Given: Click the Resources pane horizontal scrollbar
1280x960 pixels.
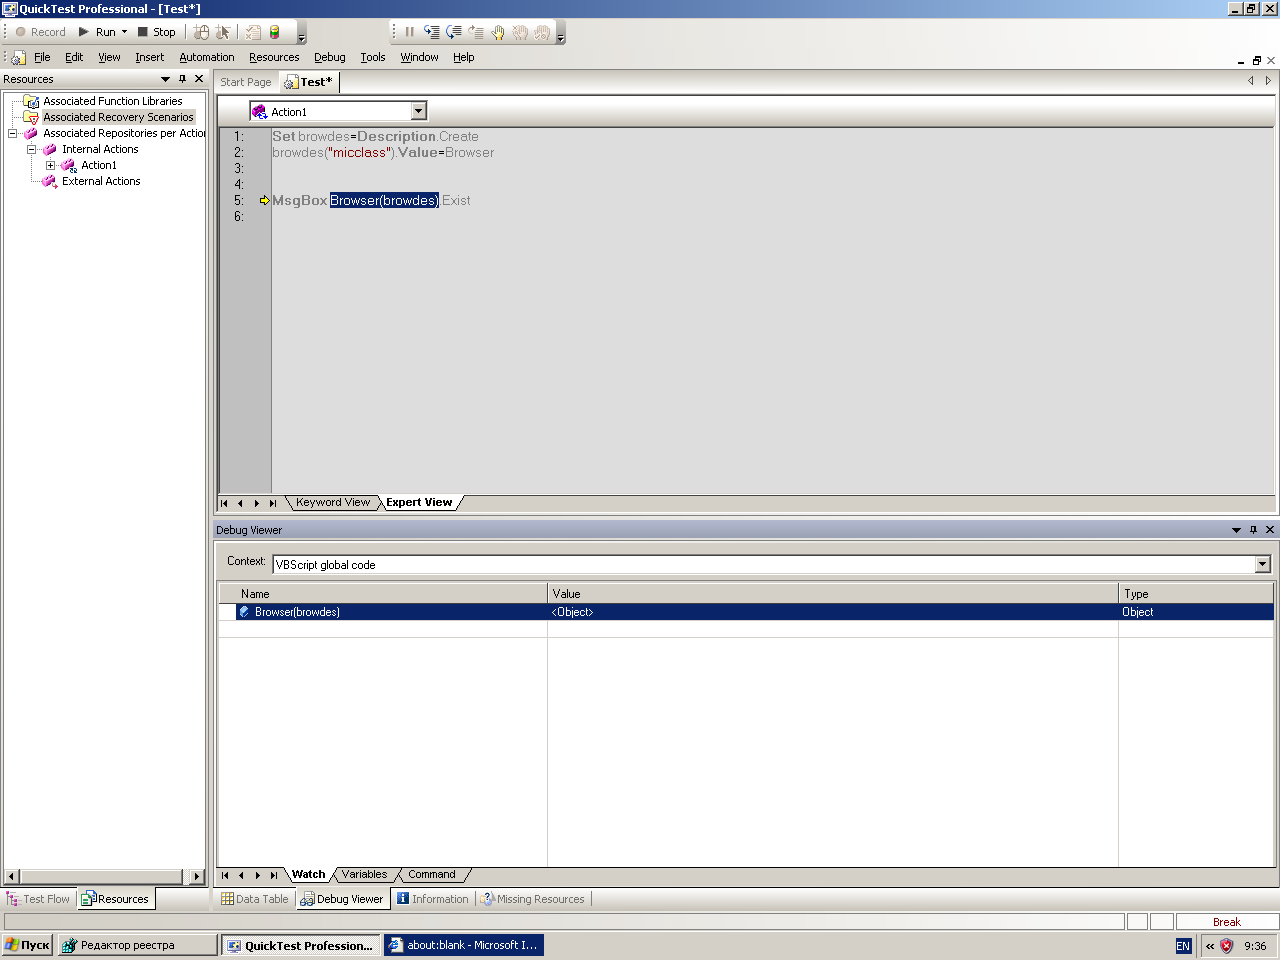Looking at the screenshot, I should (104, 876).
